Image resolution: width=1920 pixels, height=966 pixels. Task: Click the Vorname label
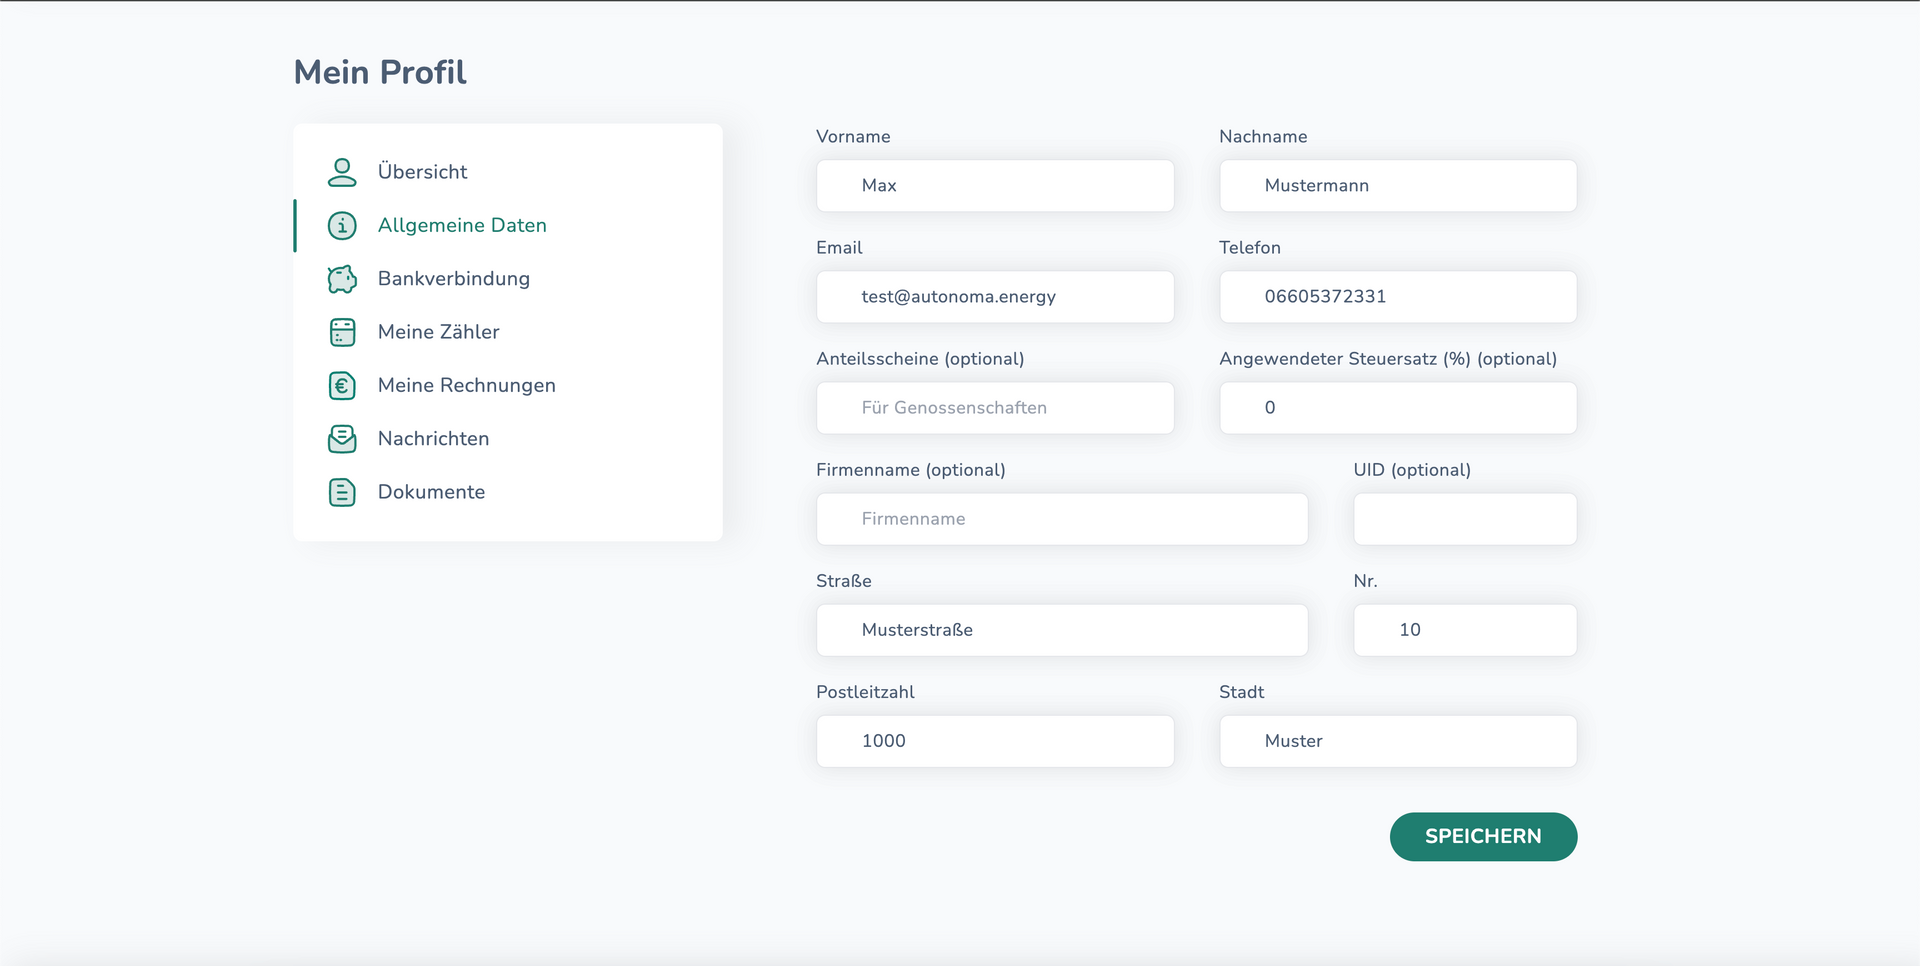[853, 136]
